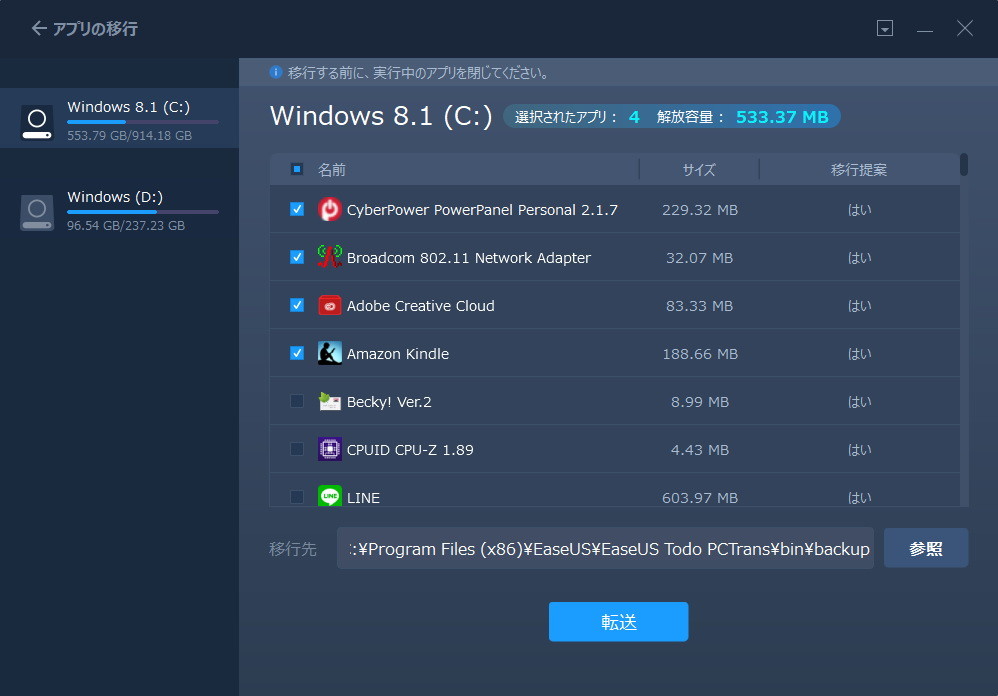Click the 83.33 MB size cell

click(x=699, y=306)
